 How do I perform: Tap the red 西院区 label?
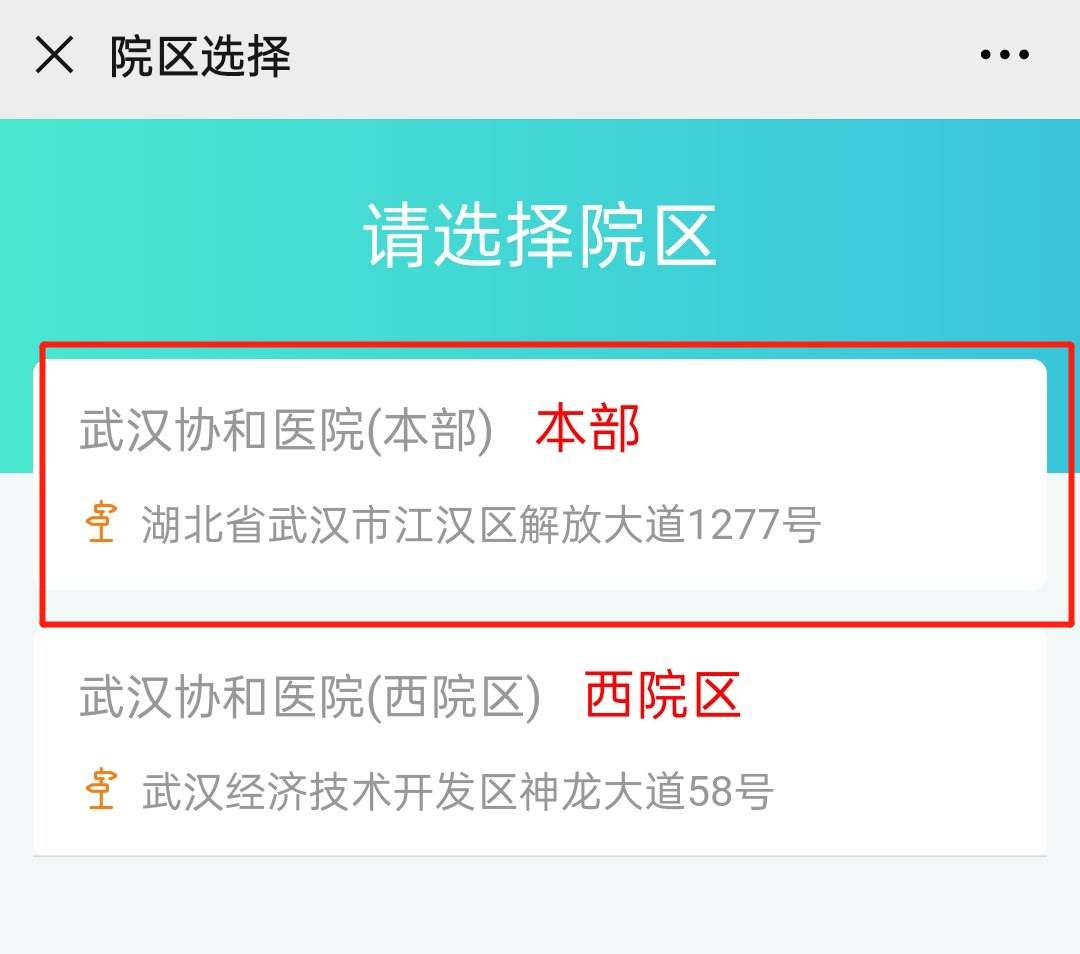662,696
